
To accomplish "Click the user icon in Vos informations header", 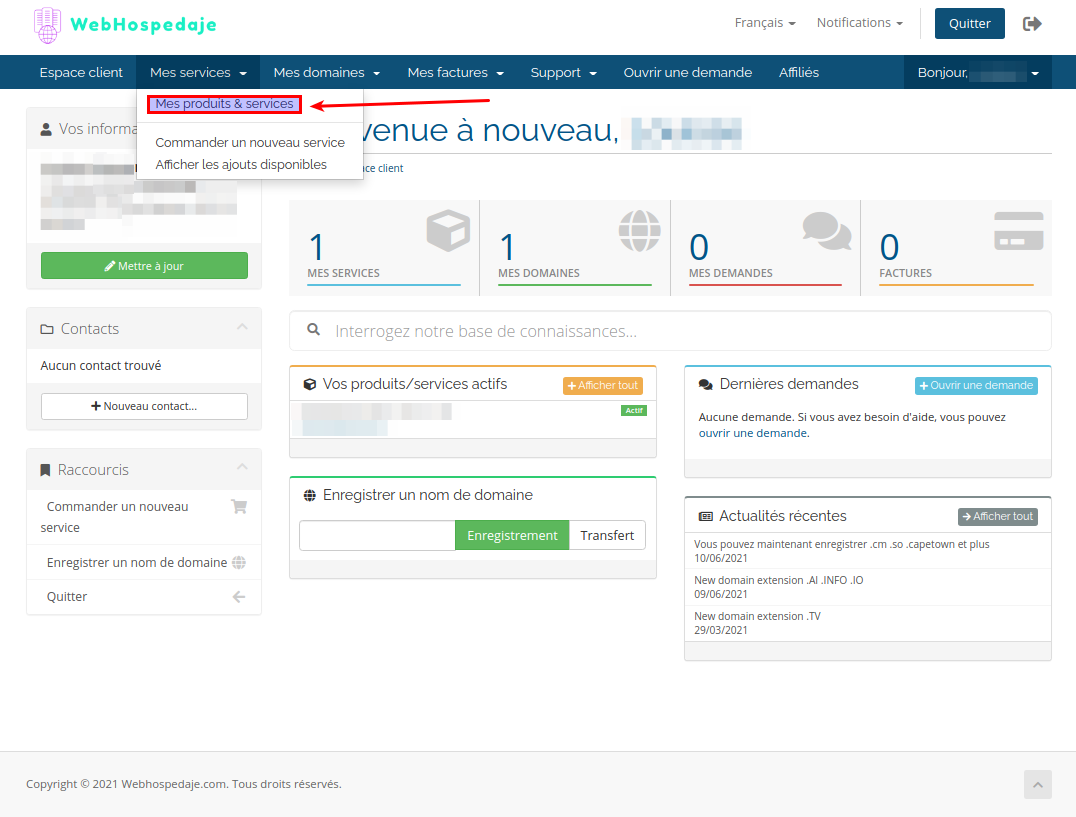I will [x=46, y=129].
